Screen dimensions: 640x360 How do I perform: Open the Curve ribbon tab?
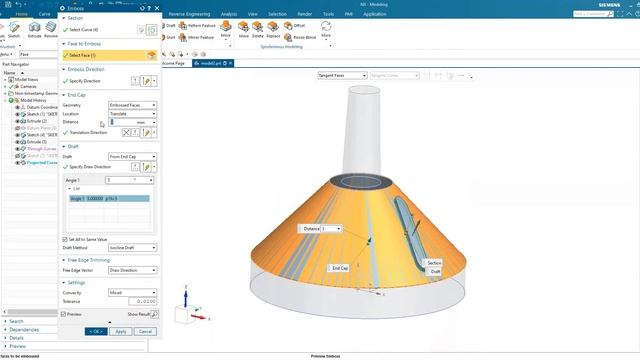(x=44, y=14)
